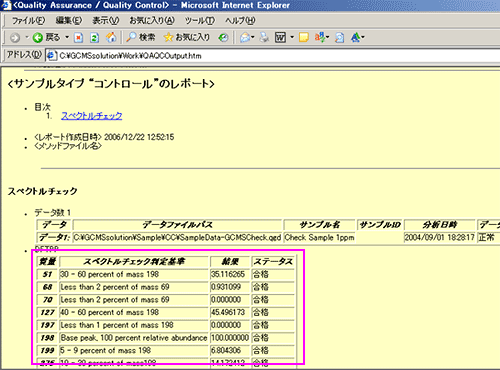Open the ツール(T) menu
This screenshot has height=370, width=500.
pyautogui.click(x=200, y=21)
